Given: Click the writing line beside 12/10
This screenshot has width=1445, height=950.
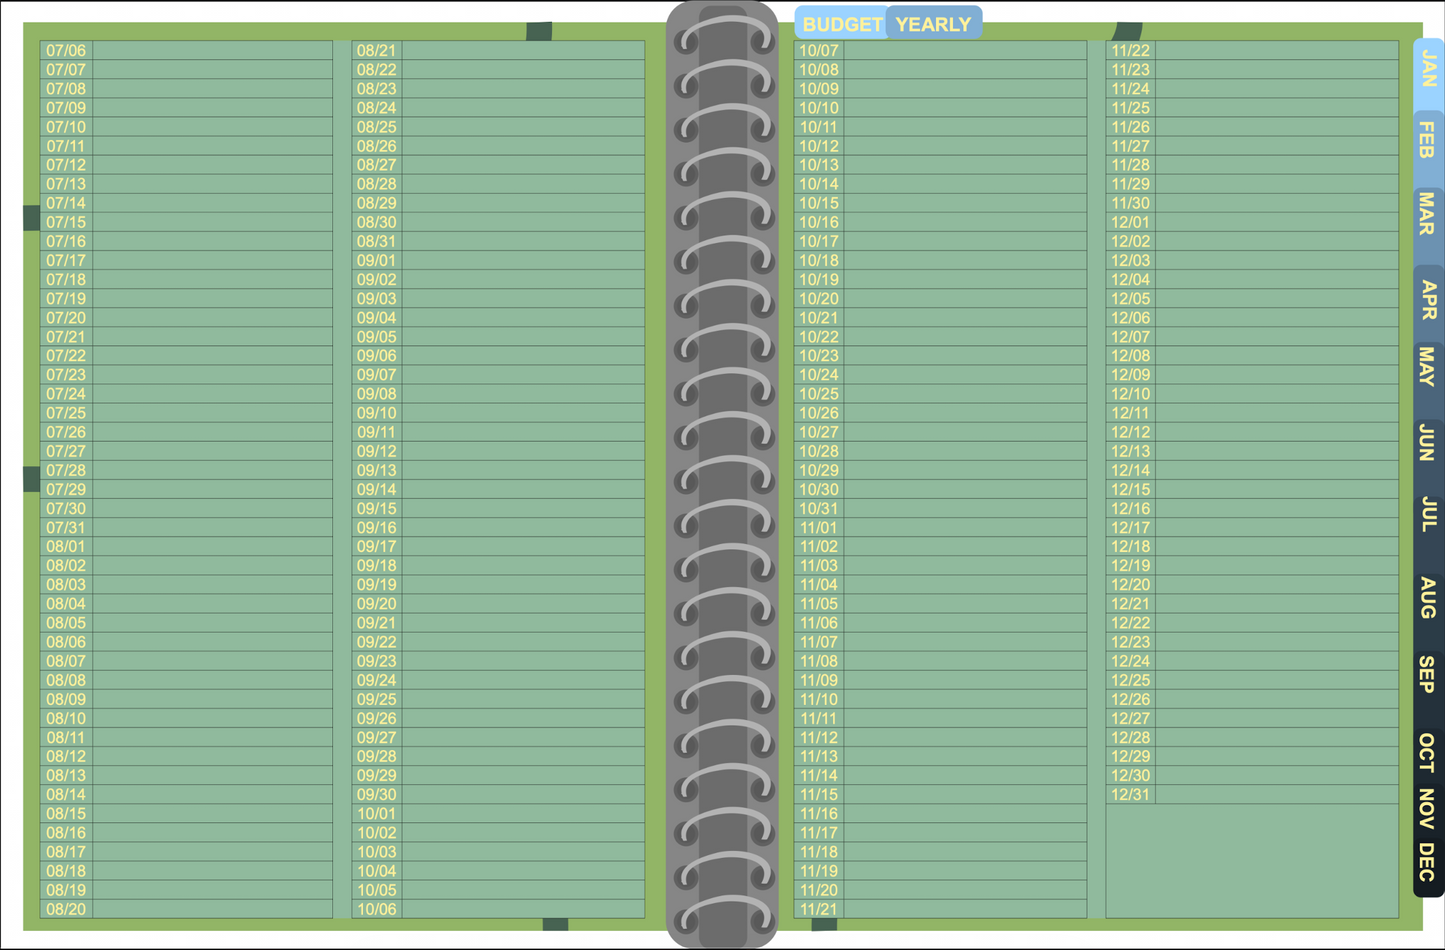Looking at the screenshot, I should pyautogui.click(x=1277, y=394).
